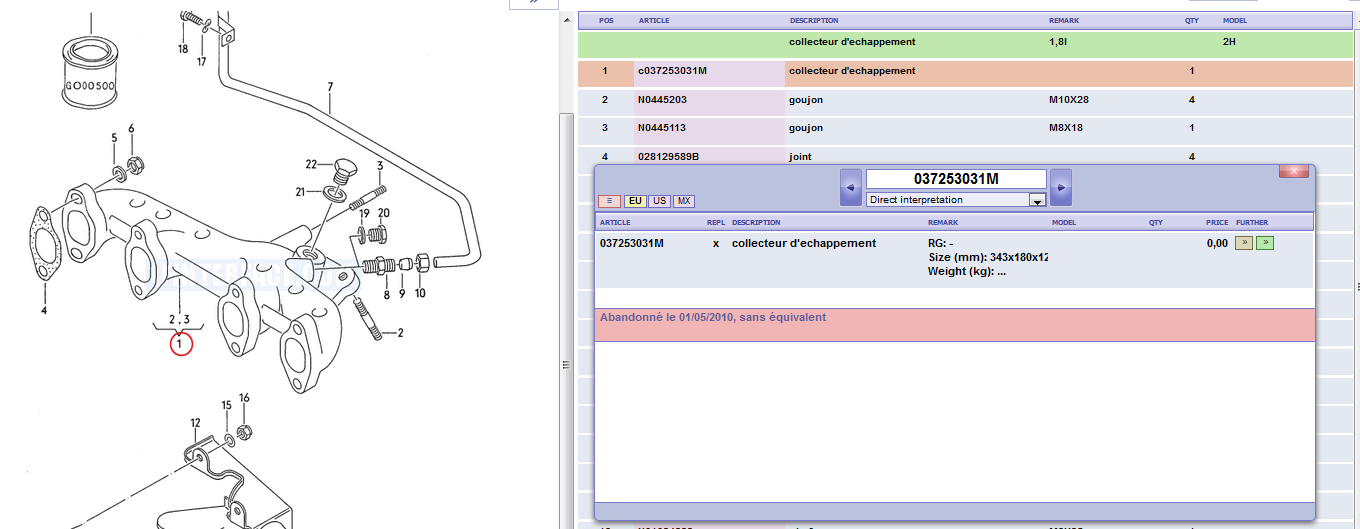Click the green collecteur d'echappement header row
The image size is (1360, 529).
tap(852, 43)
